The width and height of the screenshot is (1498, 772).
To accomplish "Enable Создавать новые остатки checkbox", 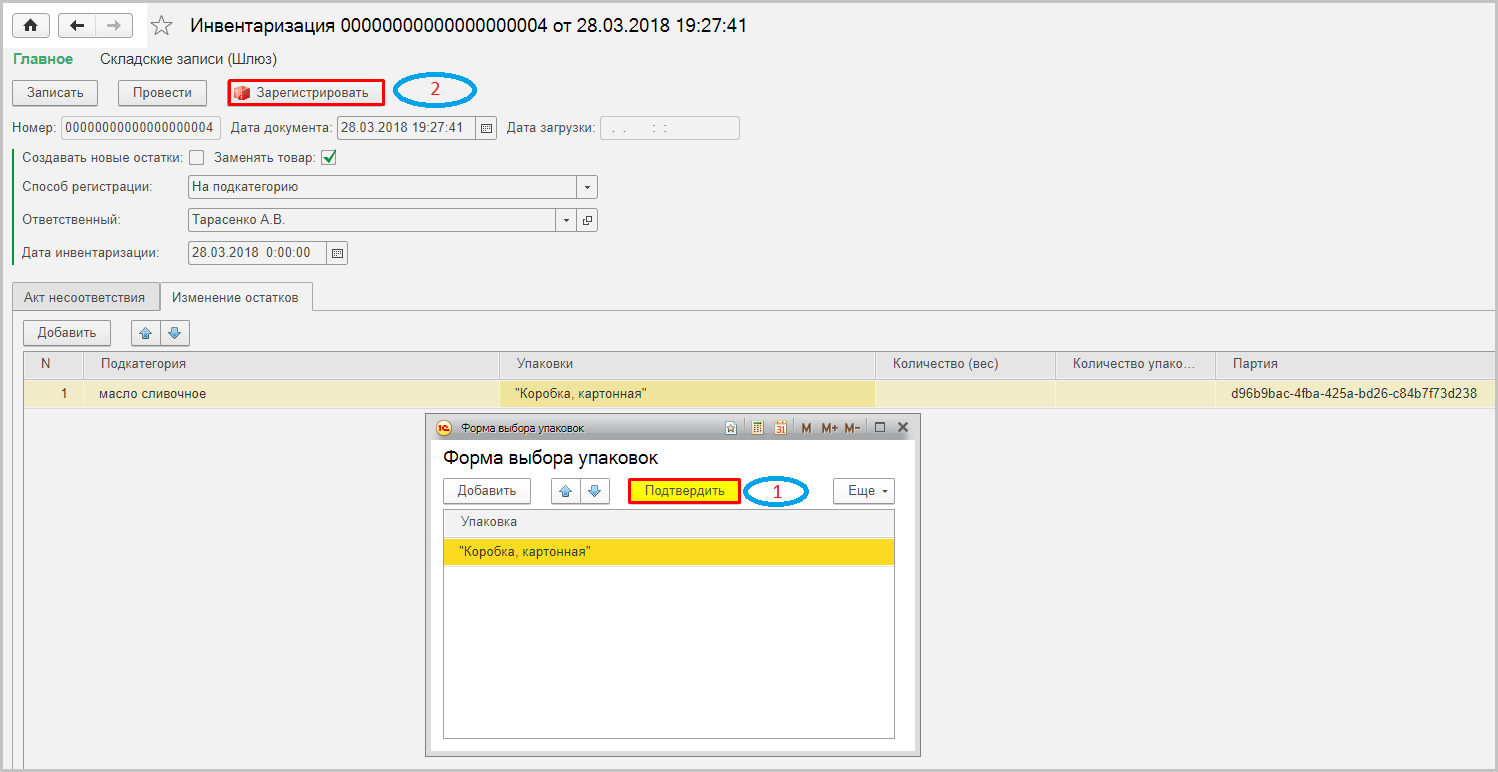I will click(197, 157).
